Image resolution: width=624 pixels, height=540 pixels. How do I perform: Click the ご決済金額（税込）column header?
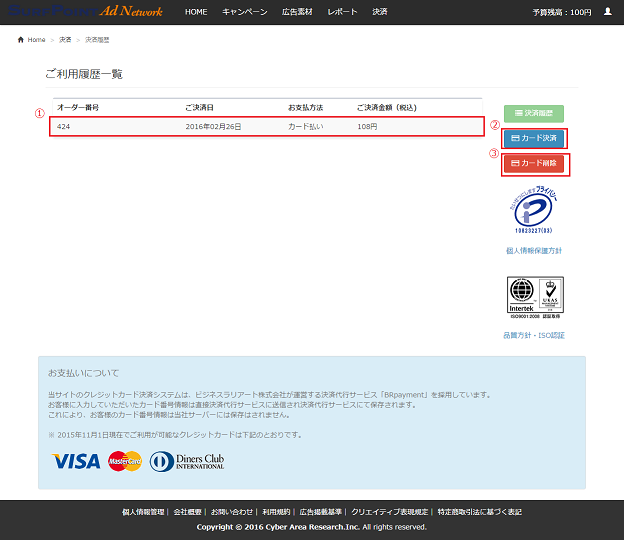coord(386,107)
